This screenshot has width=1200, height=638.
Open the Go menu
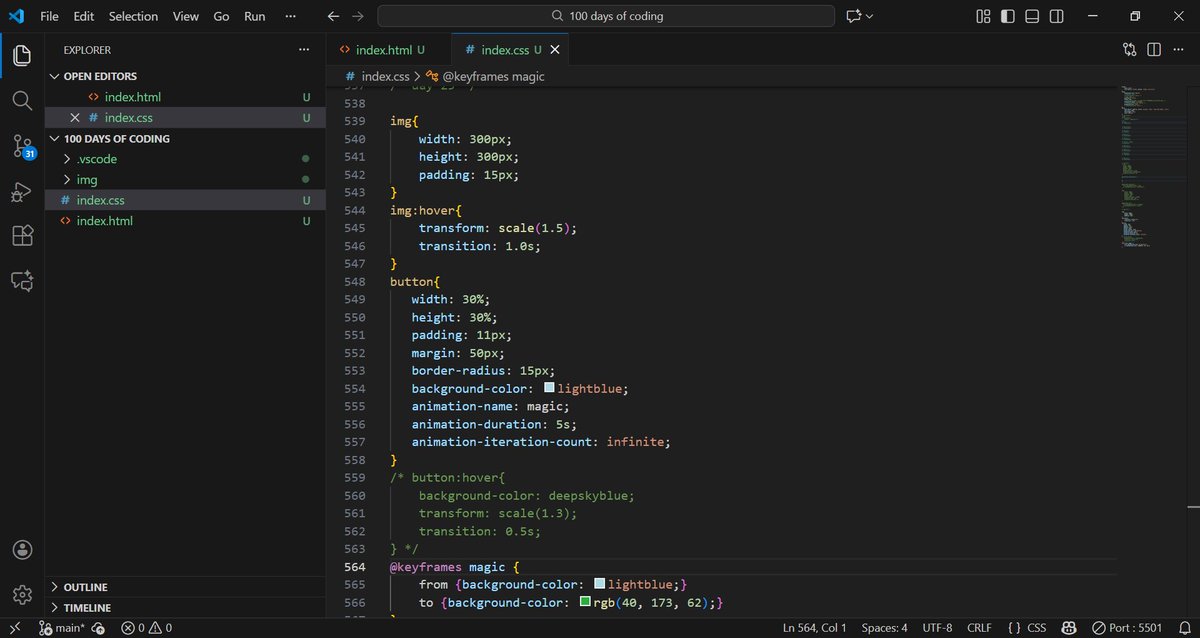click(221, 16)
